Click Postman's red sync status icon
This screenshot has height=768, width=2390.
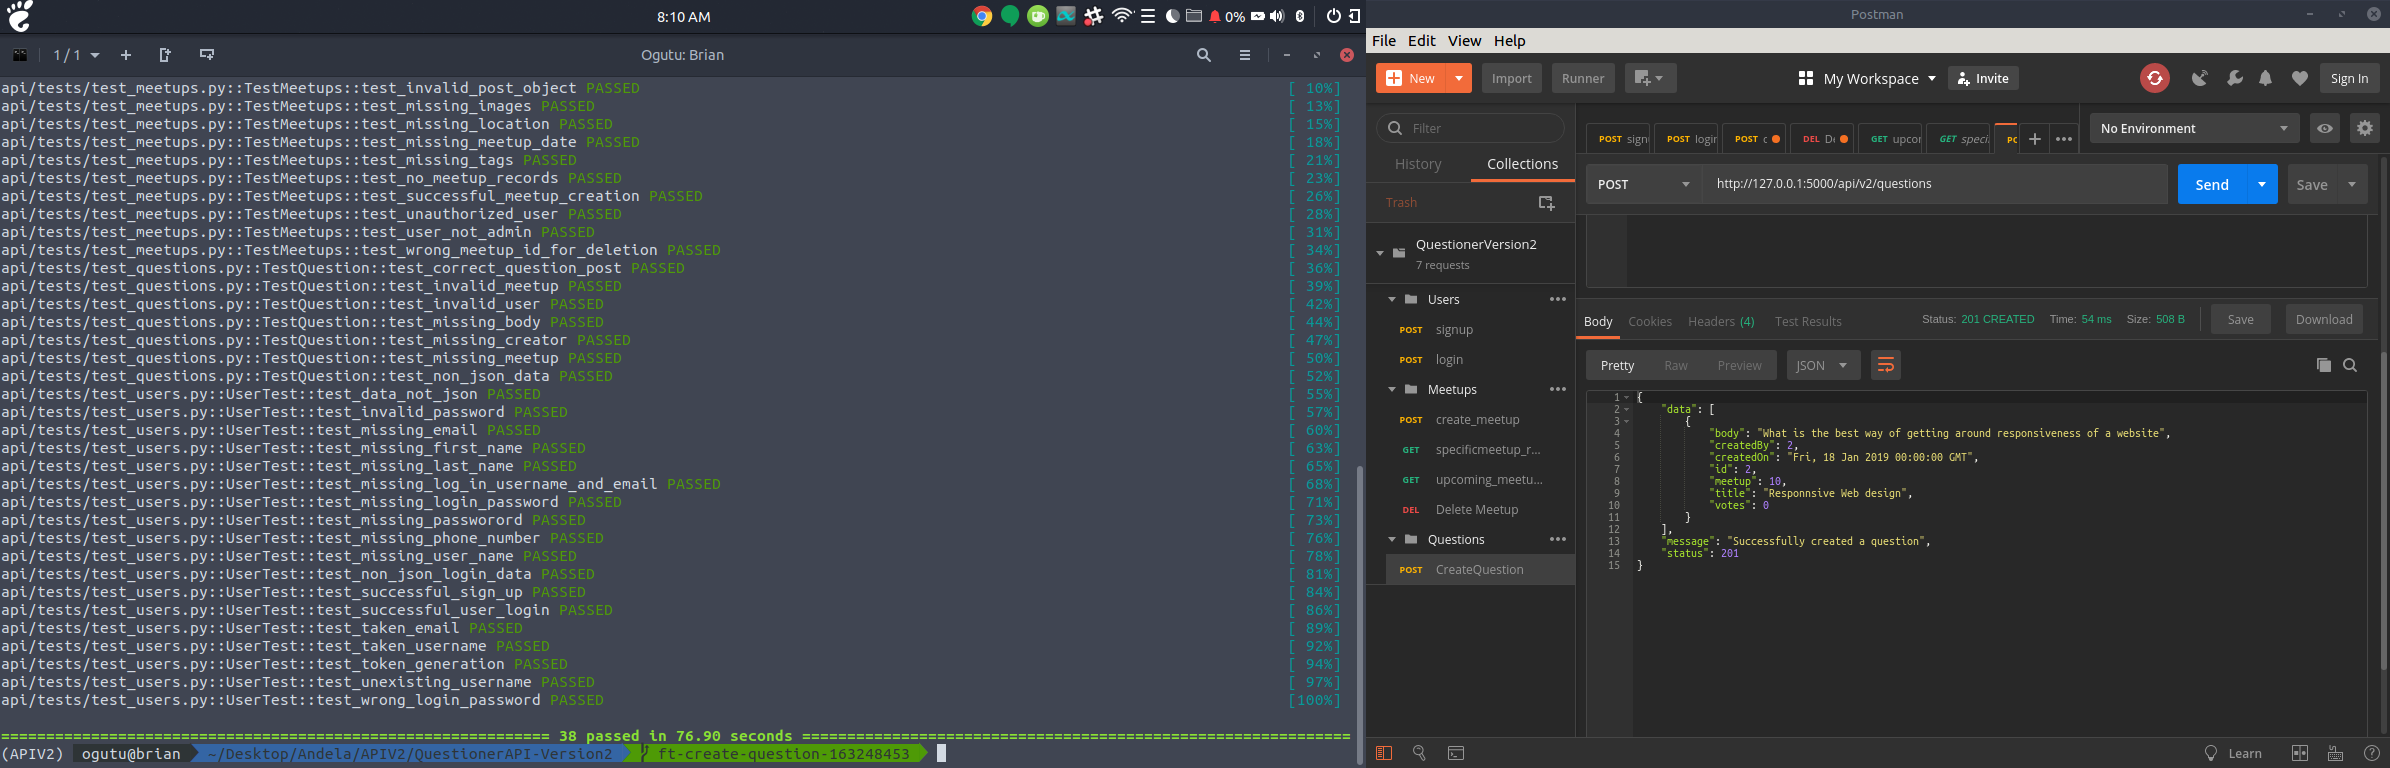tap(2154, 78)
